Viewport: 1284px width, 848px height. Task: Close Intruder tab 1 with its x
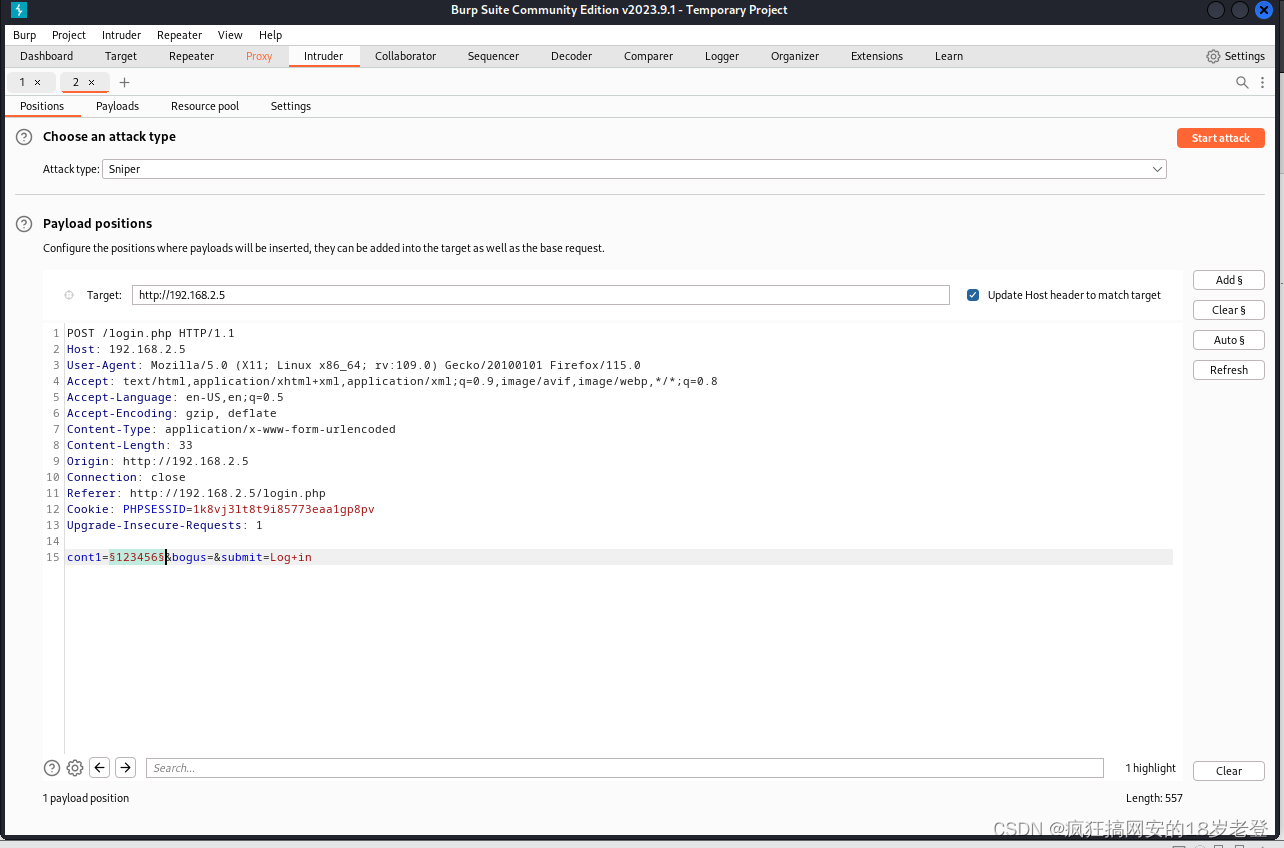click(38, 82)
